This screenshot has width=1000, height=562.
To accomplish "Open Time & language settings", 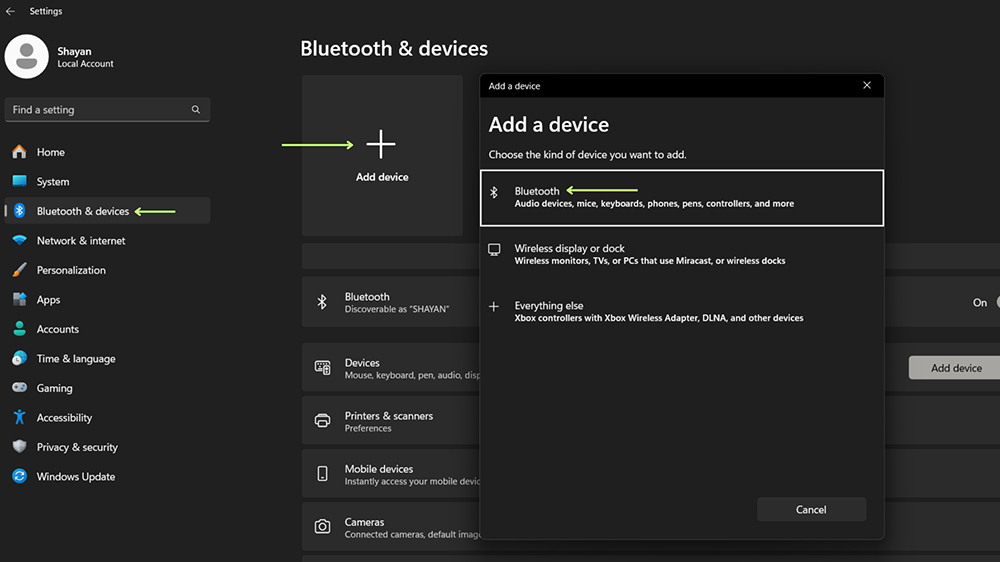I will point(76,359).
